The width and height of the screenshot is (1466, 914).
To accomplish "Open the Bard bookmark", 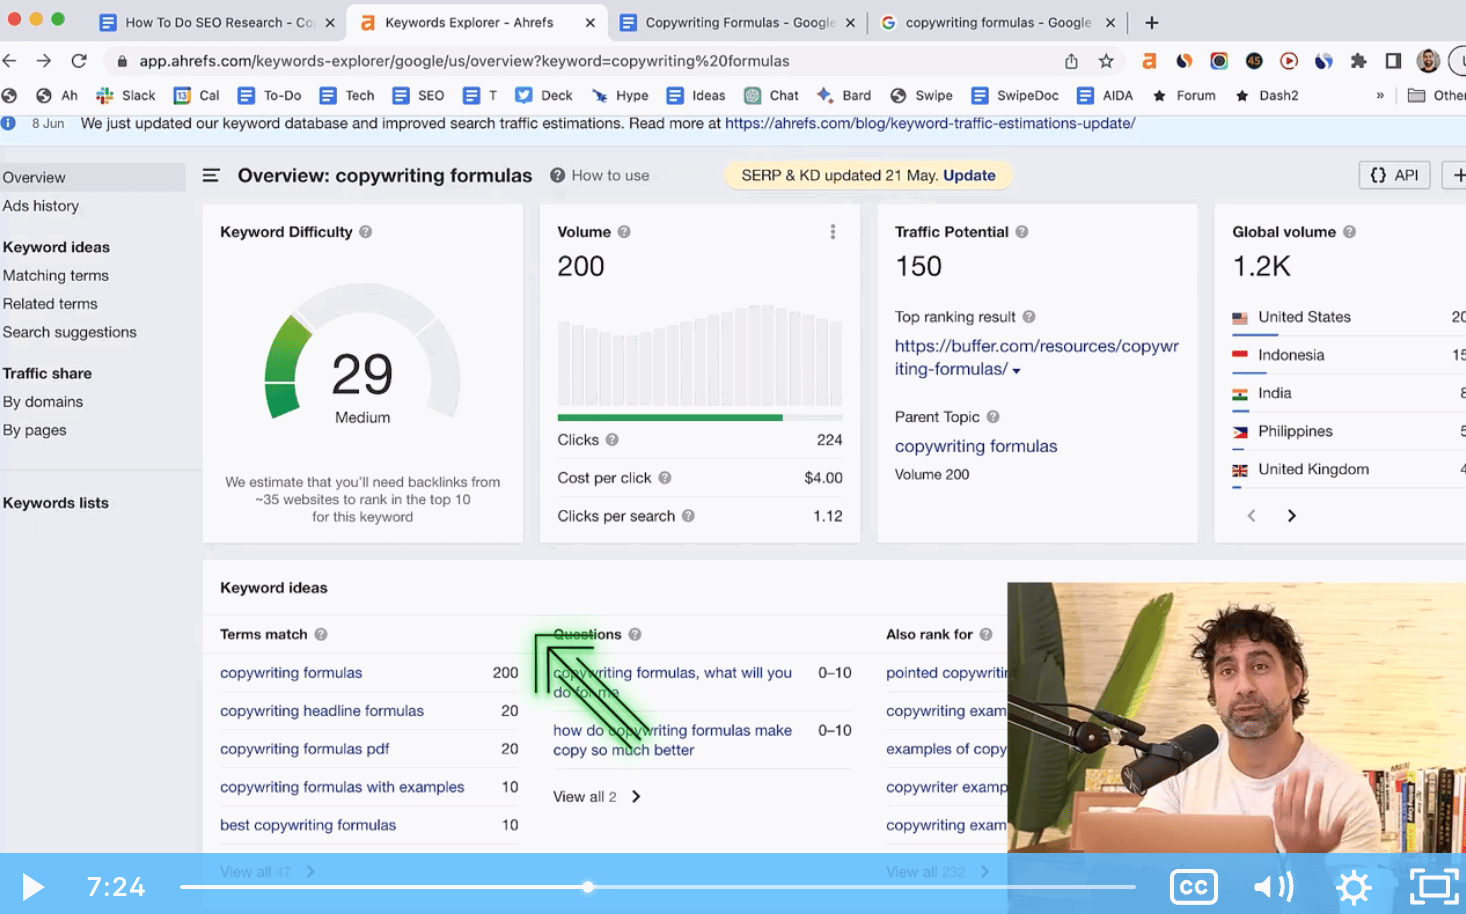I will 844,96.
